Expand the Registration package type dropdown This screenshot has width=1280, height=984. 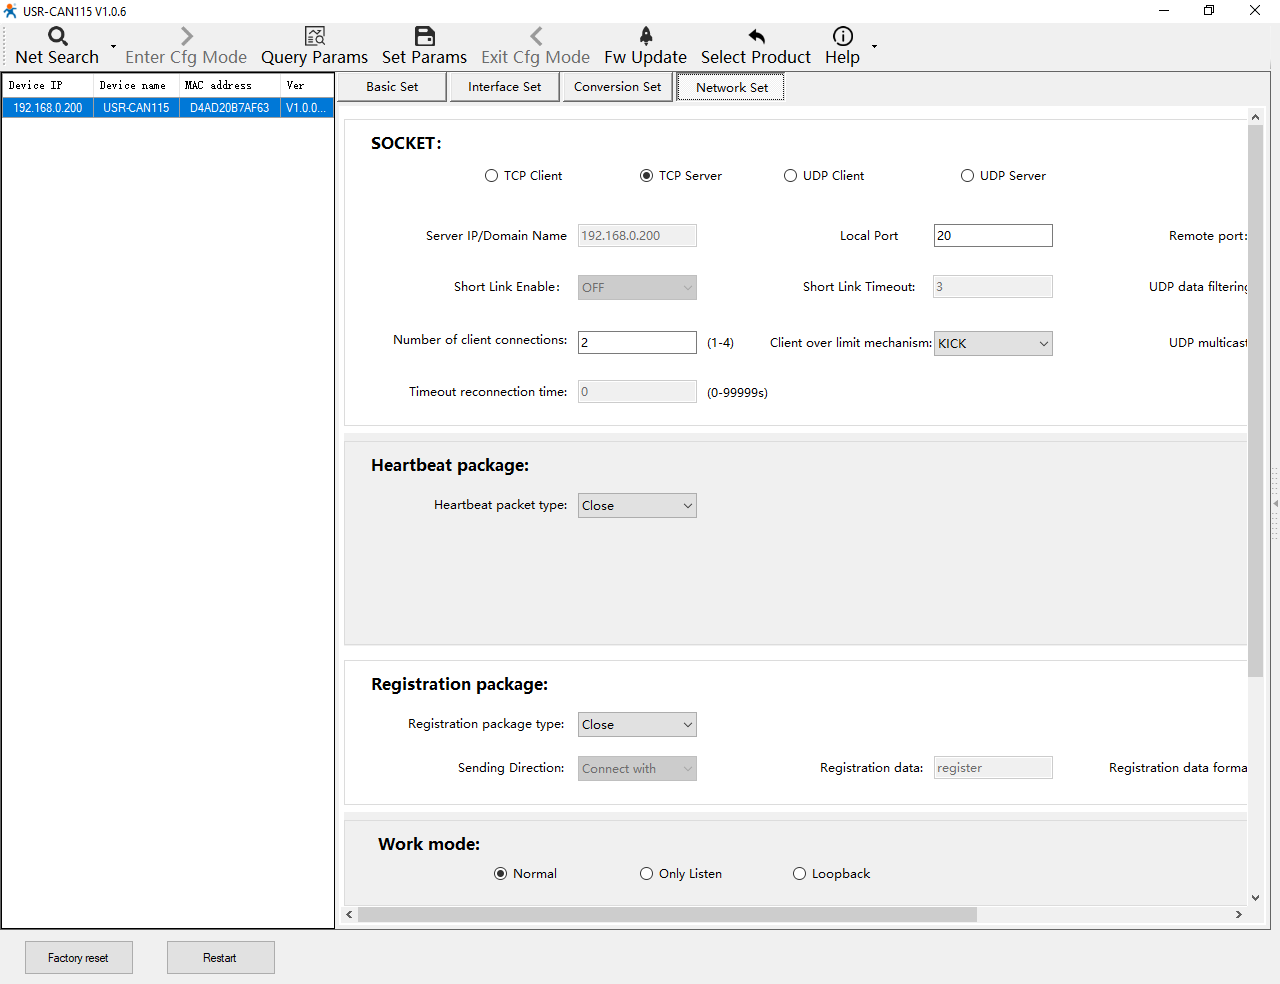tap(637, 725)
